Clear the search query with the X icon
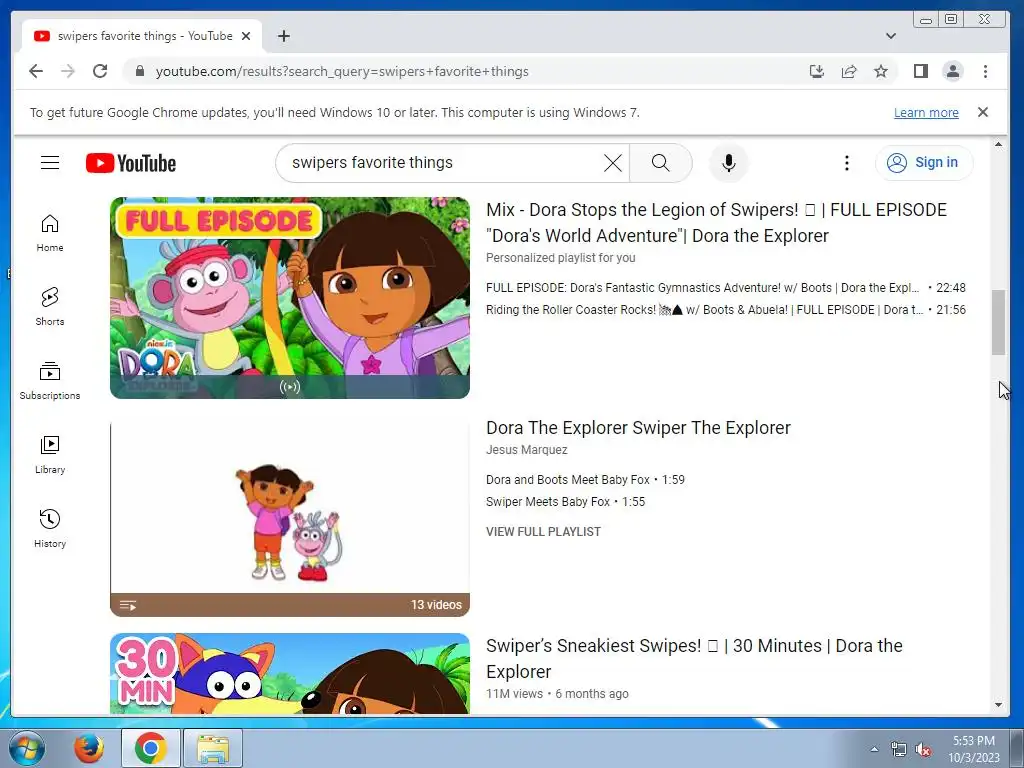Image resolution: width=1024 pixels, height=768 pixels. point(613,163)
